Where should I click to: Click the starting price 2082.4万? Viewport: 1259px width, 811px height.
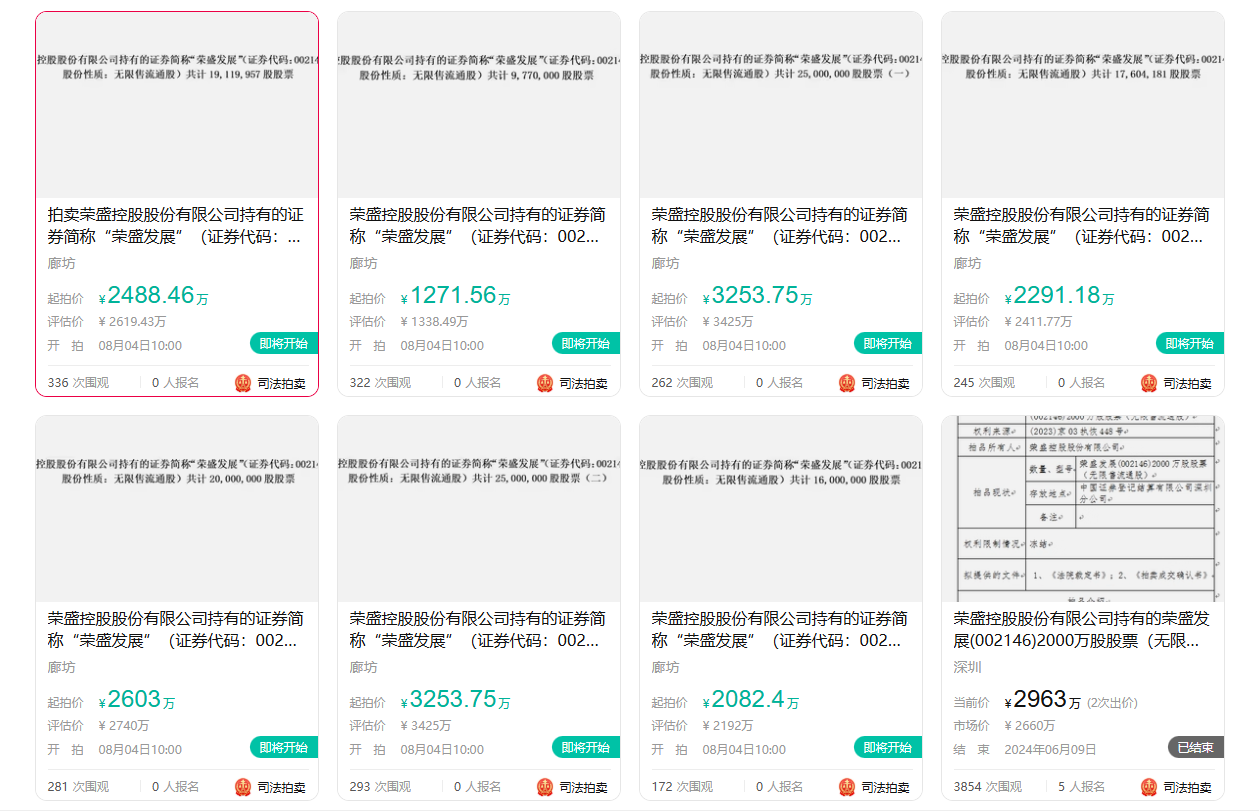pyautogui.click(x=751, y=700)
